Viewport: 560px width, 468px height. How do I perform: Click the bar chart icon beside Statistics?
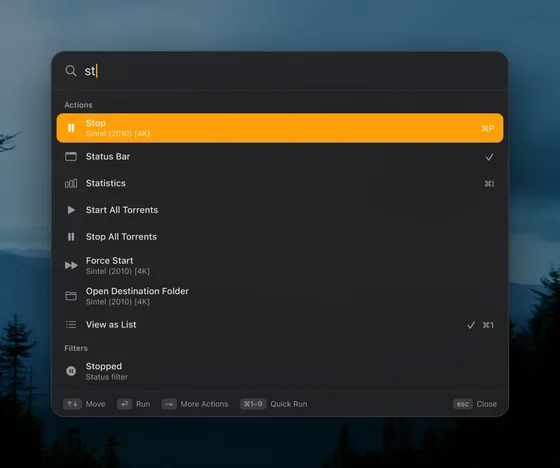[71, 183]
